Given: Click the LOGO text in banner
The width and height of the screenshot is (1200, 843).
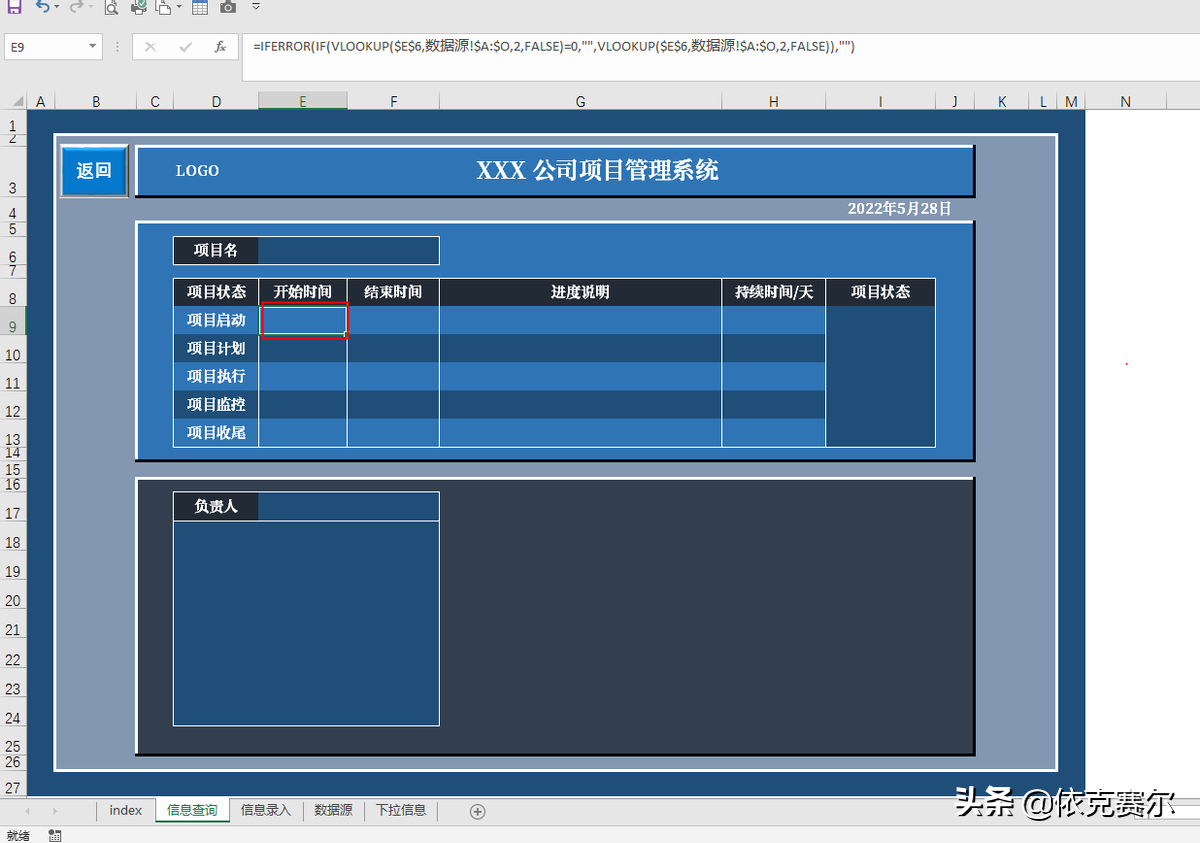Looking at the screenshot, I should click(x=197, y=171).
